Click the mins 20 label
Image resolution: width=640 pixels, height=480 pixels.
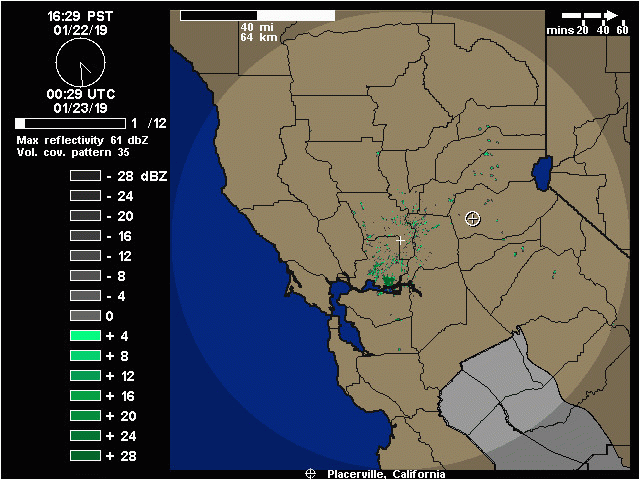567,30
